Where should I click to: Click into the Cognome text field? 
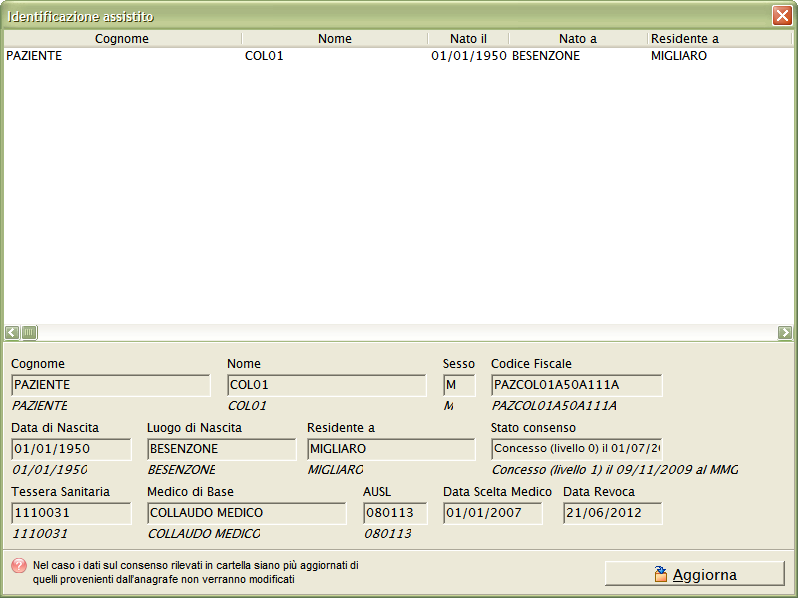coord(110,385)
